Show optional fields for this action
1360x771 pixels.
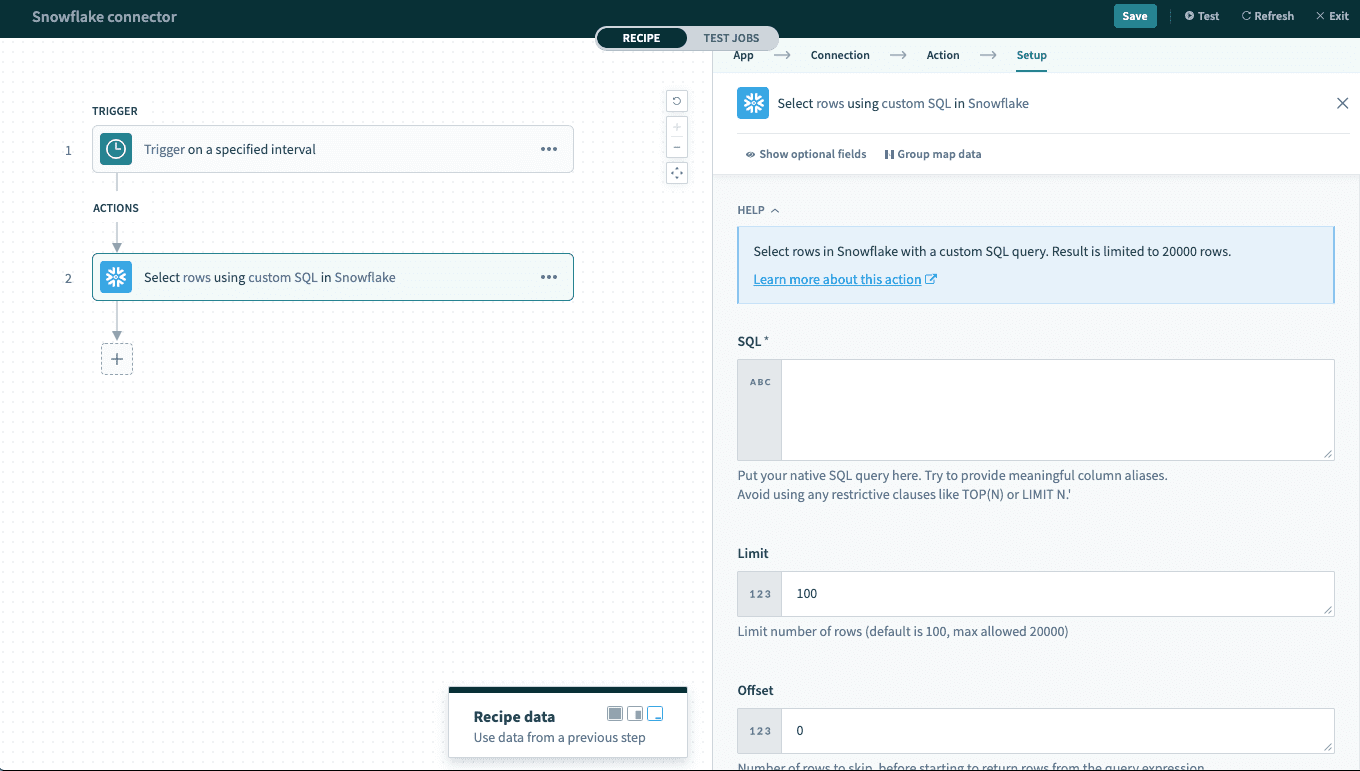(806, 154)
